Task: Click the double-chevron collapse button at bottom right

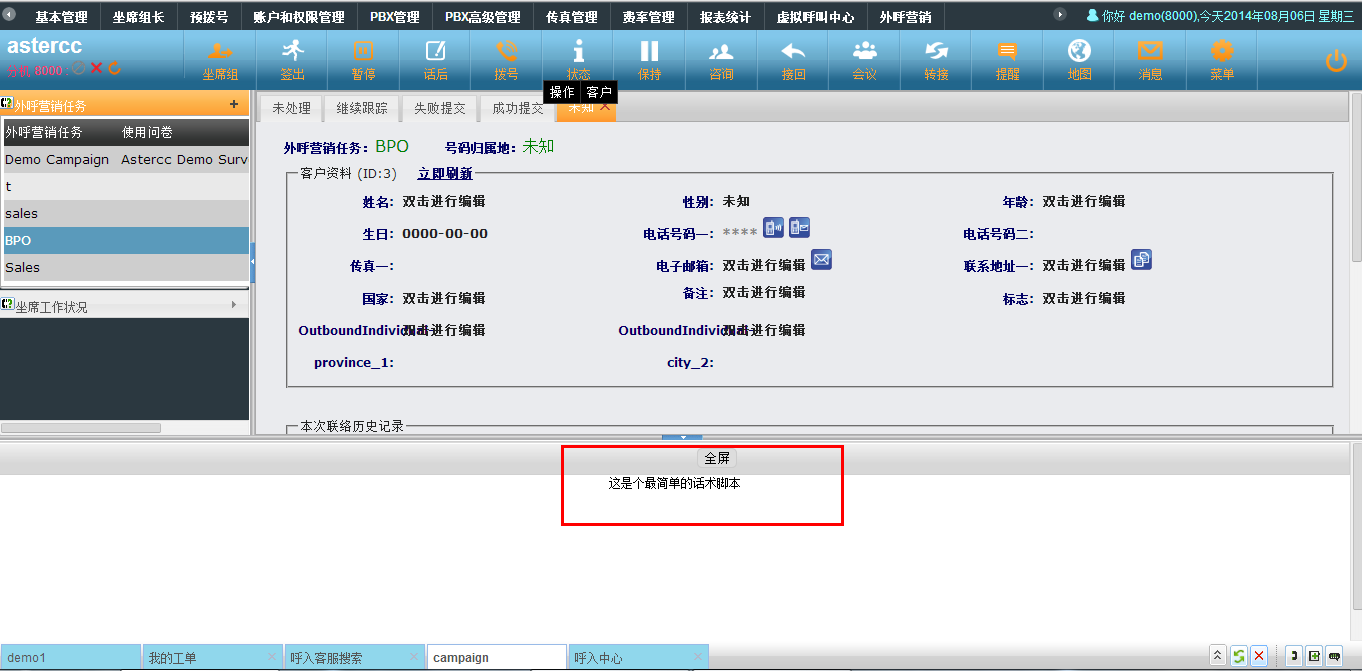Action: pos(1217,656)
